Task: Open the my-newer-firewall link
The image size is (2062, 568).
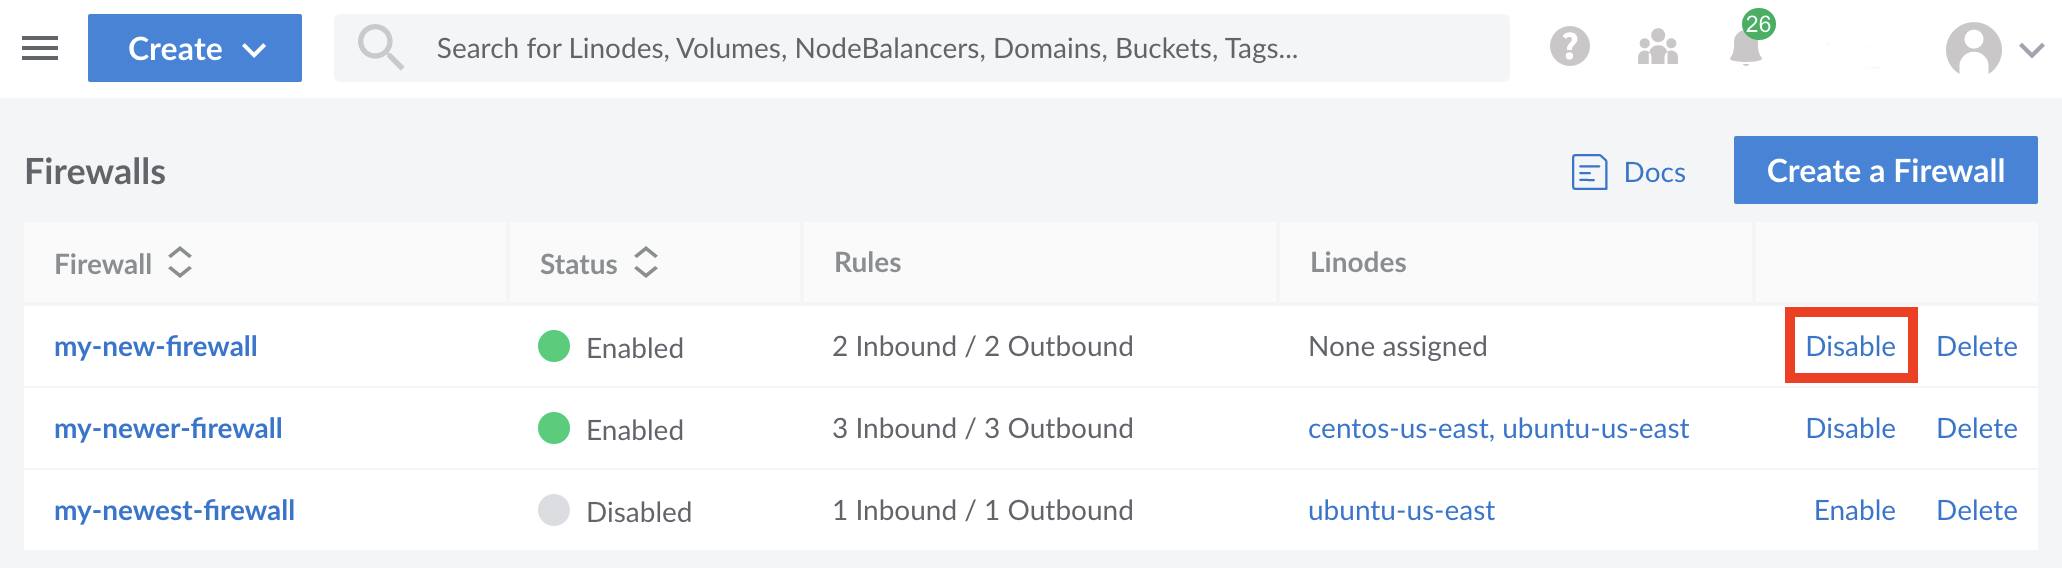Action: 168,428
